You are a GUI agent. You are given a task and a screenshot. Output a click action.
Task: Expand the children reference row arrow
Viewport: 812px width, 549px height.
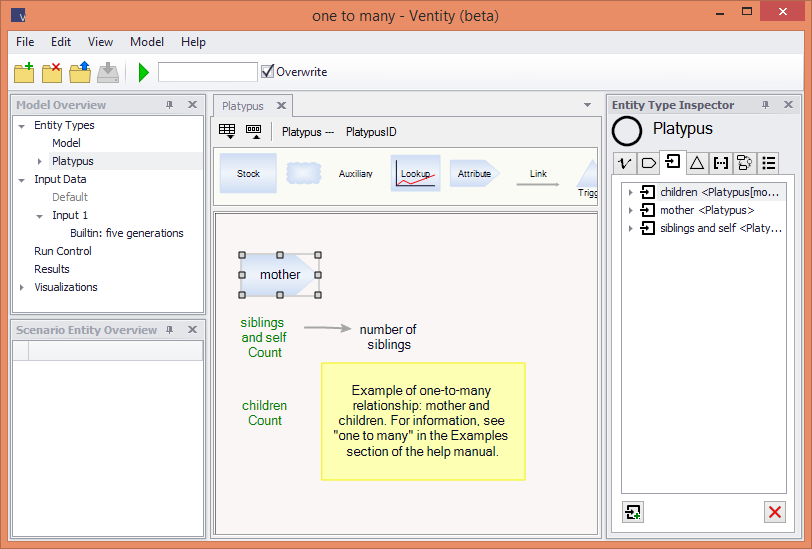630,193
